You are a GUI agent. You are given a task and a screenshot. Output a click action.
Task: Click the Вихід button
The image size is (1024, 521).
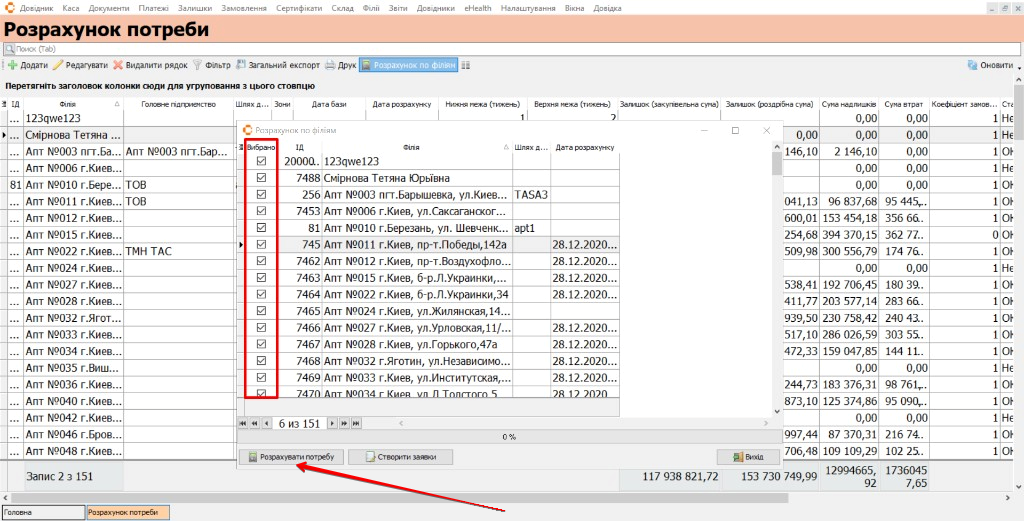[748, 457]
